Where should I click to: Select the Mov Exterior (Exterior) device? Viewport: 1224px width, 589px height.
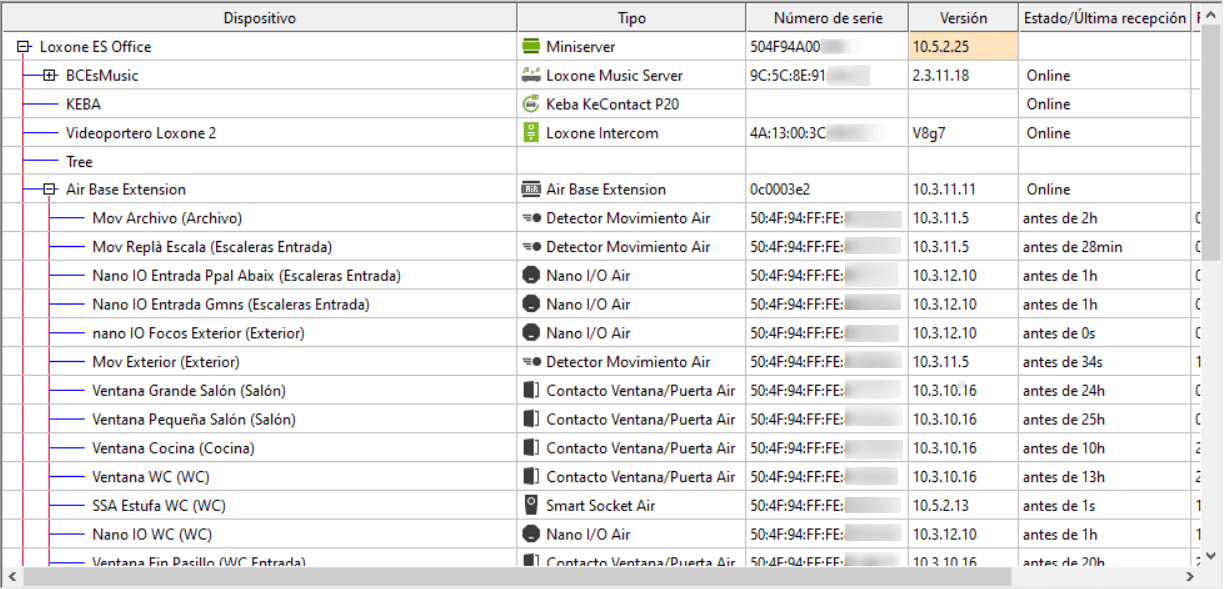pos(166,362)
